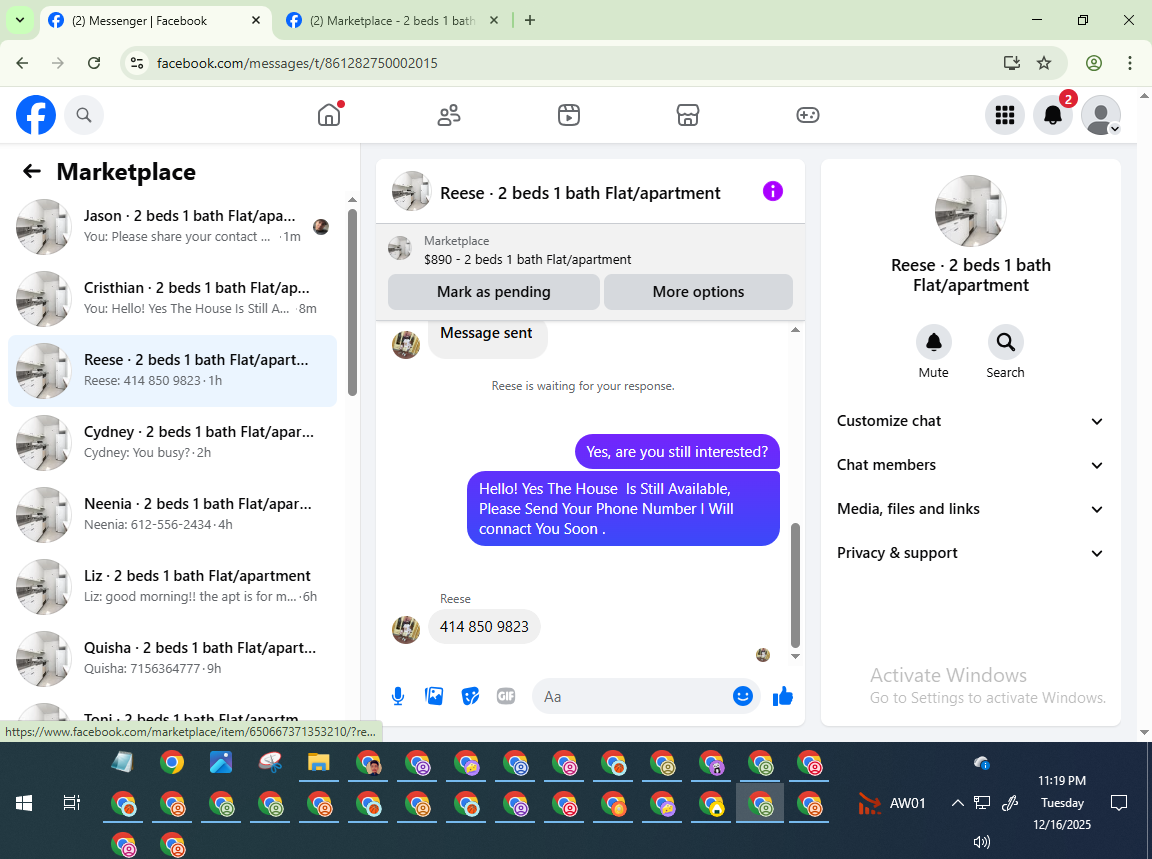Choose a GIF icon
This screenshot has width=1152, height=859.
505,696
